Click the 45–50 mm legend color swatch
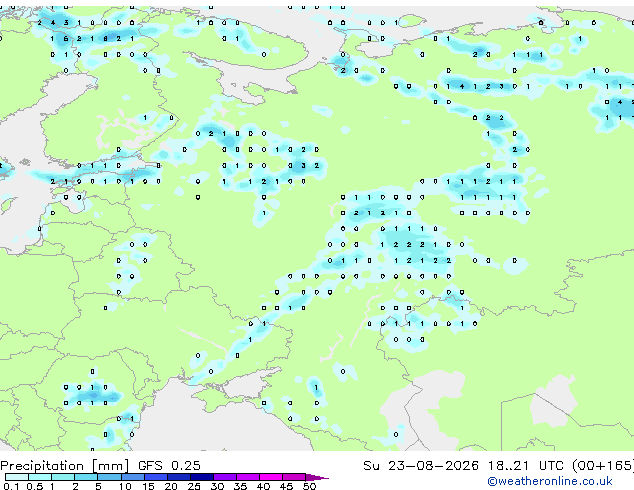Image resolution: width=634 pixels, height=490 pixels. click(x=294, y=477)
